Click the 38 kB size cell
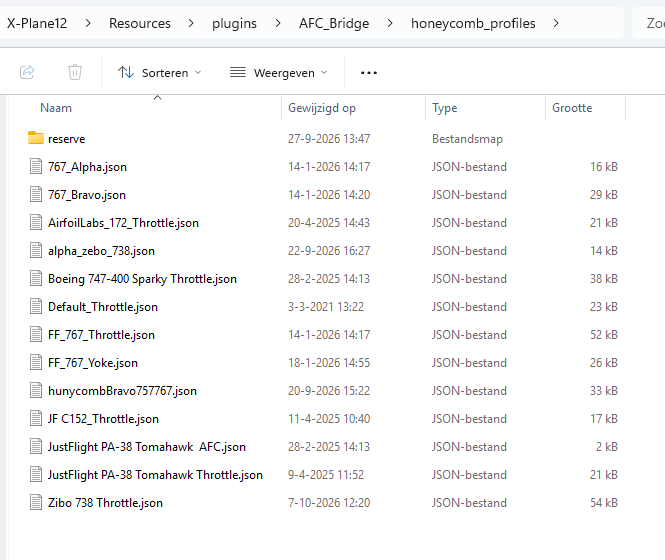This screenshot has height=560, width=665. tap(604, 279)
